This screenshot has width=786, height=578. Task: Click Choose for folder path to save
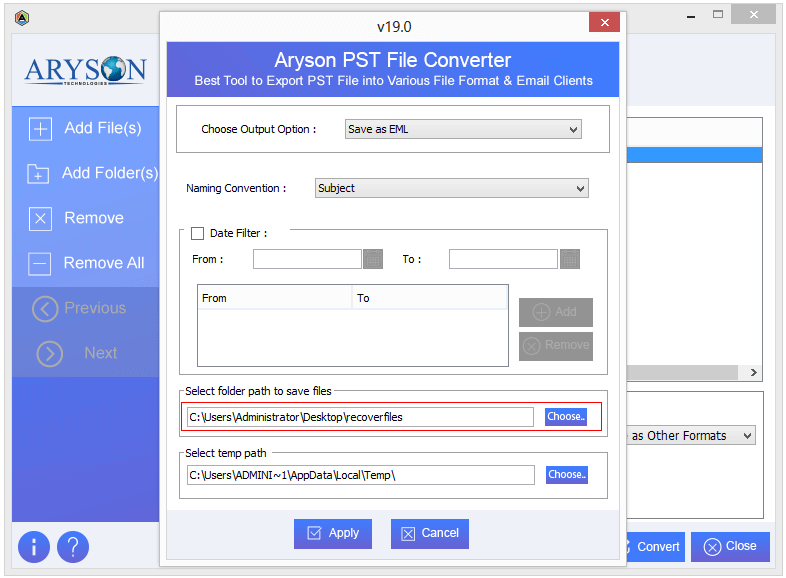pos(566,417)
